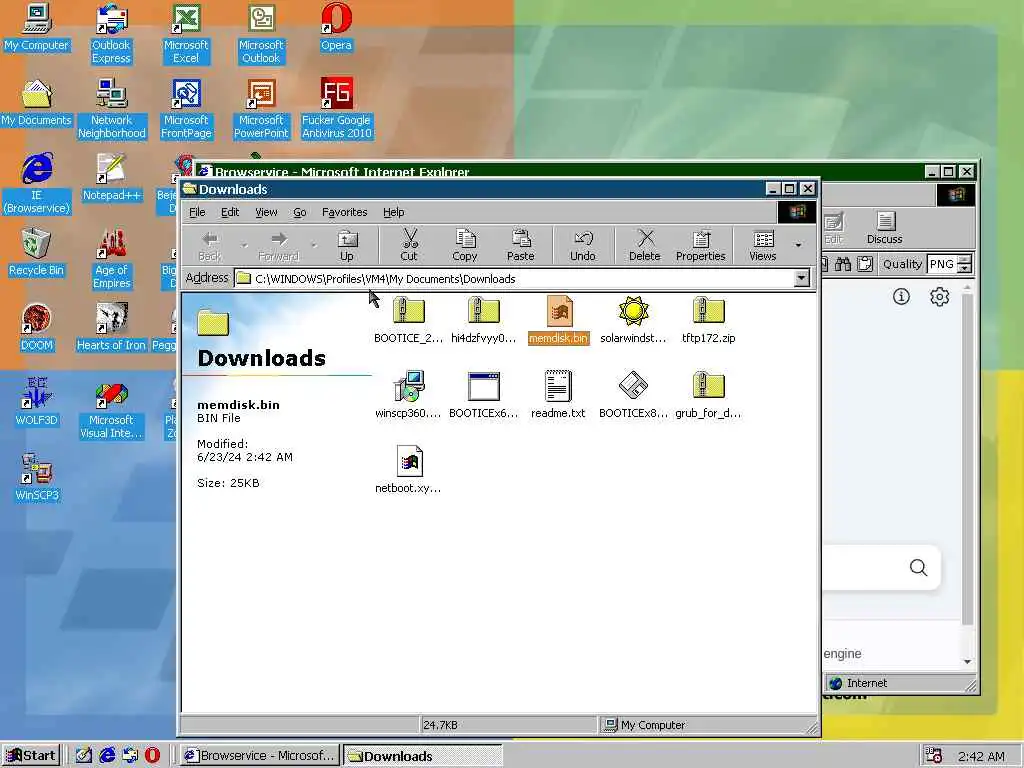Switch to Browservice taskbar button
The height and width of the screenshot is (768, 1024).
pos(260,756)
